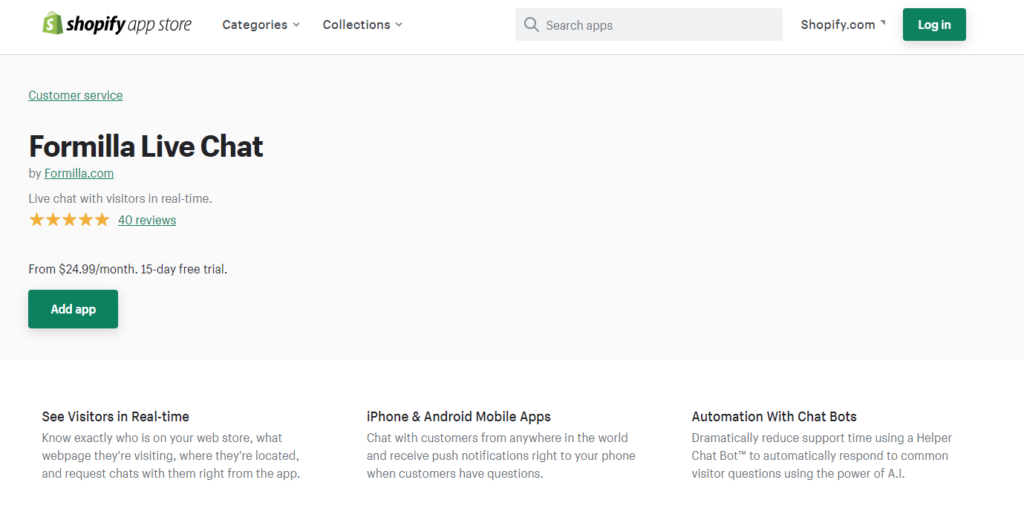Viewport: 1024px width, 529px height.
Task: Open the Categories dropdown menu
Action: click(x=261, y=25)
